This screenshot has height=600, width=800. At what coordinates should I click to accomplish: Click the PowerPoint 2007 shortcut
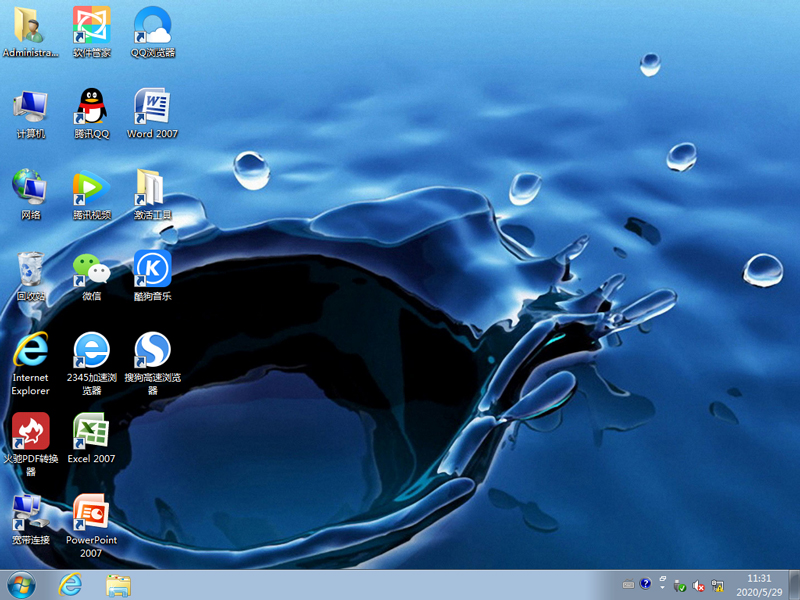[x=92, y=514]
